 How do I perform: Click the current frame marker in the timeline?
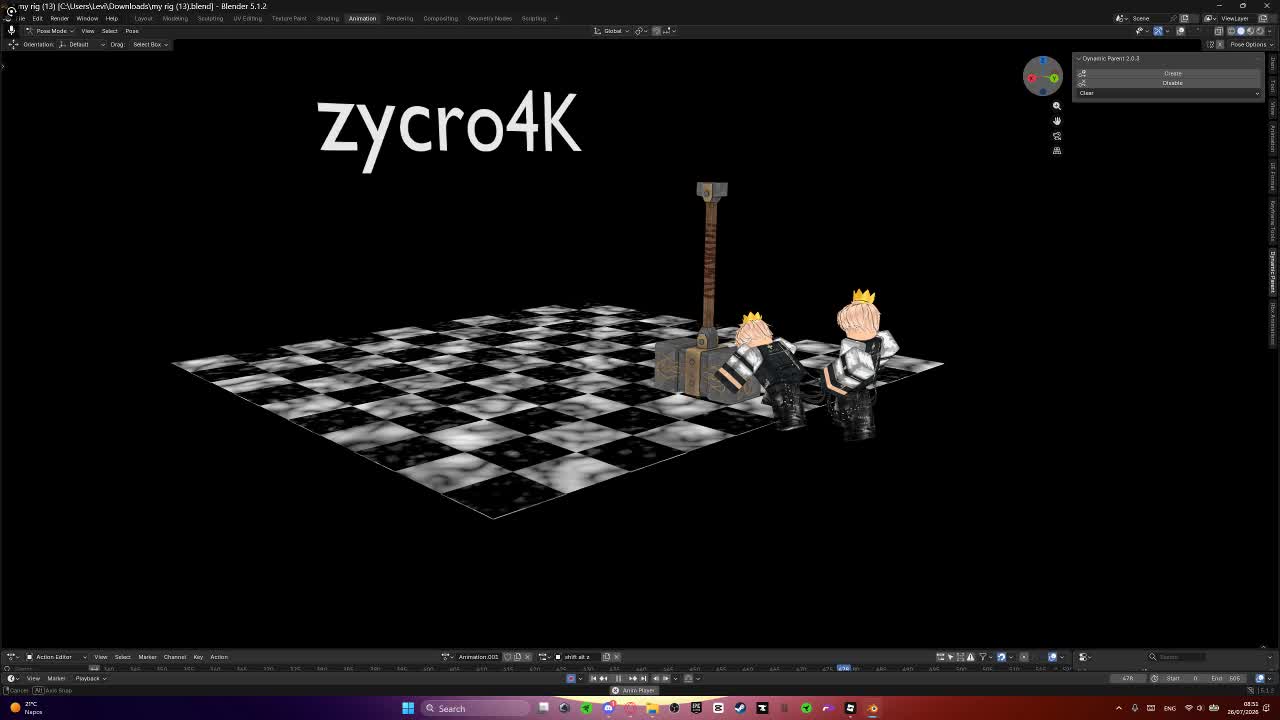pyautogui.click(x=844, y=668)
